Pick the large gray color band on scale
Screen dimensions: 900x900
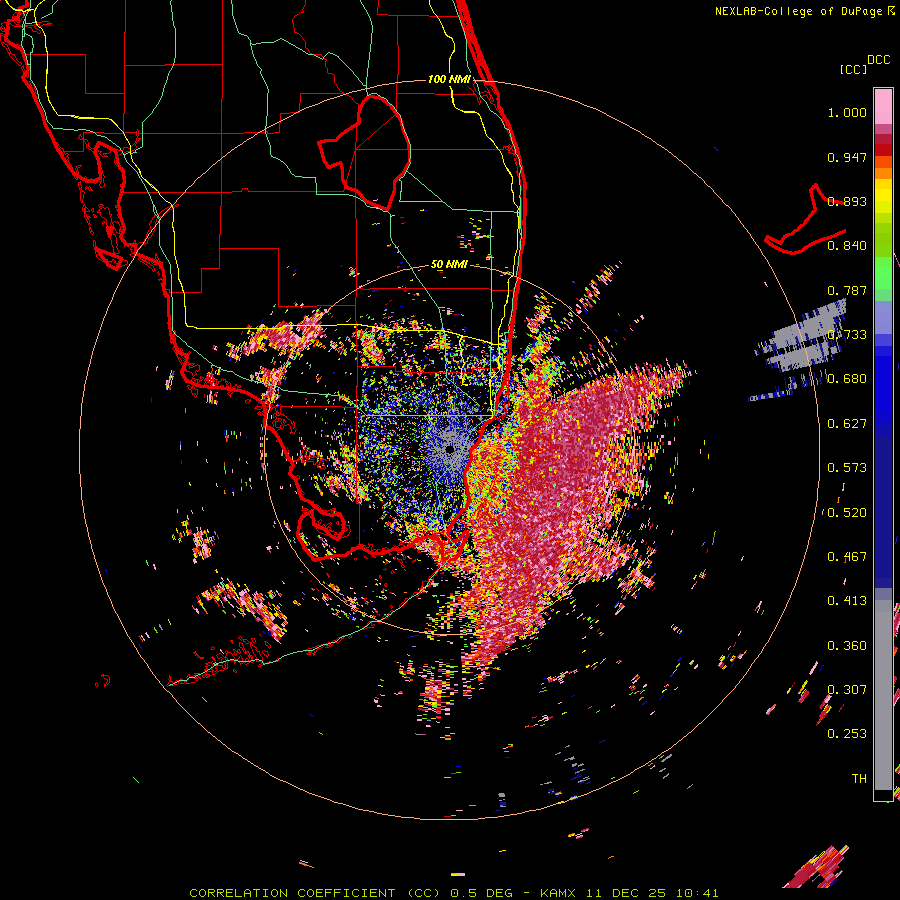point(883,695)
